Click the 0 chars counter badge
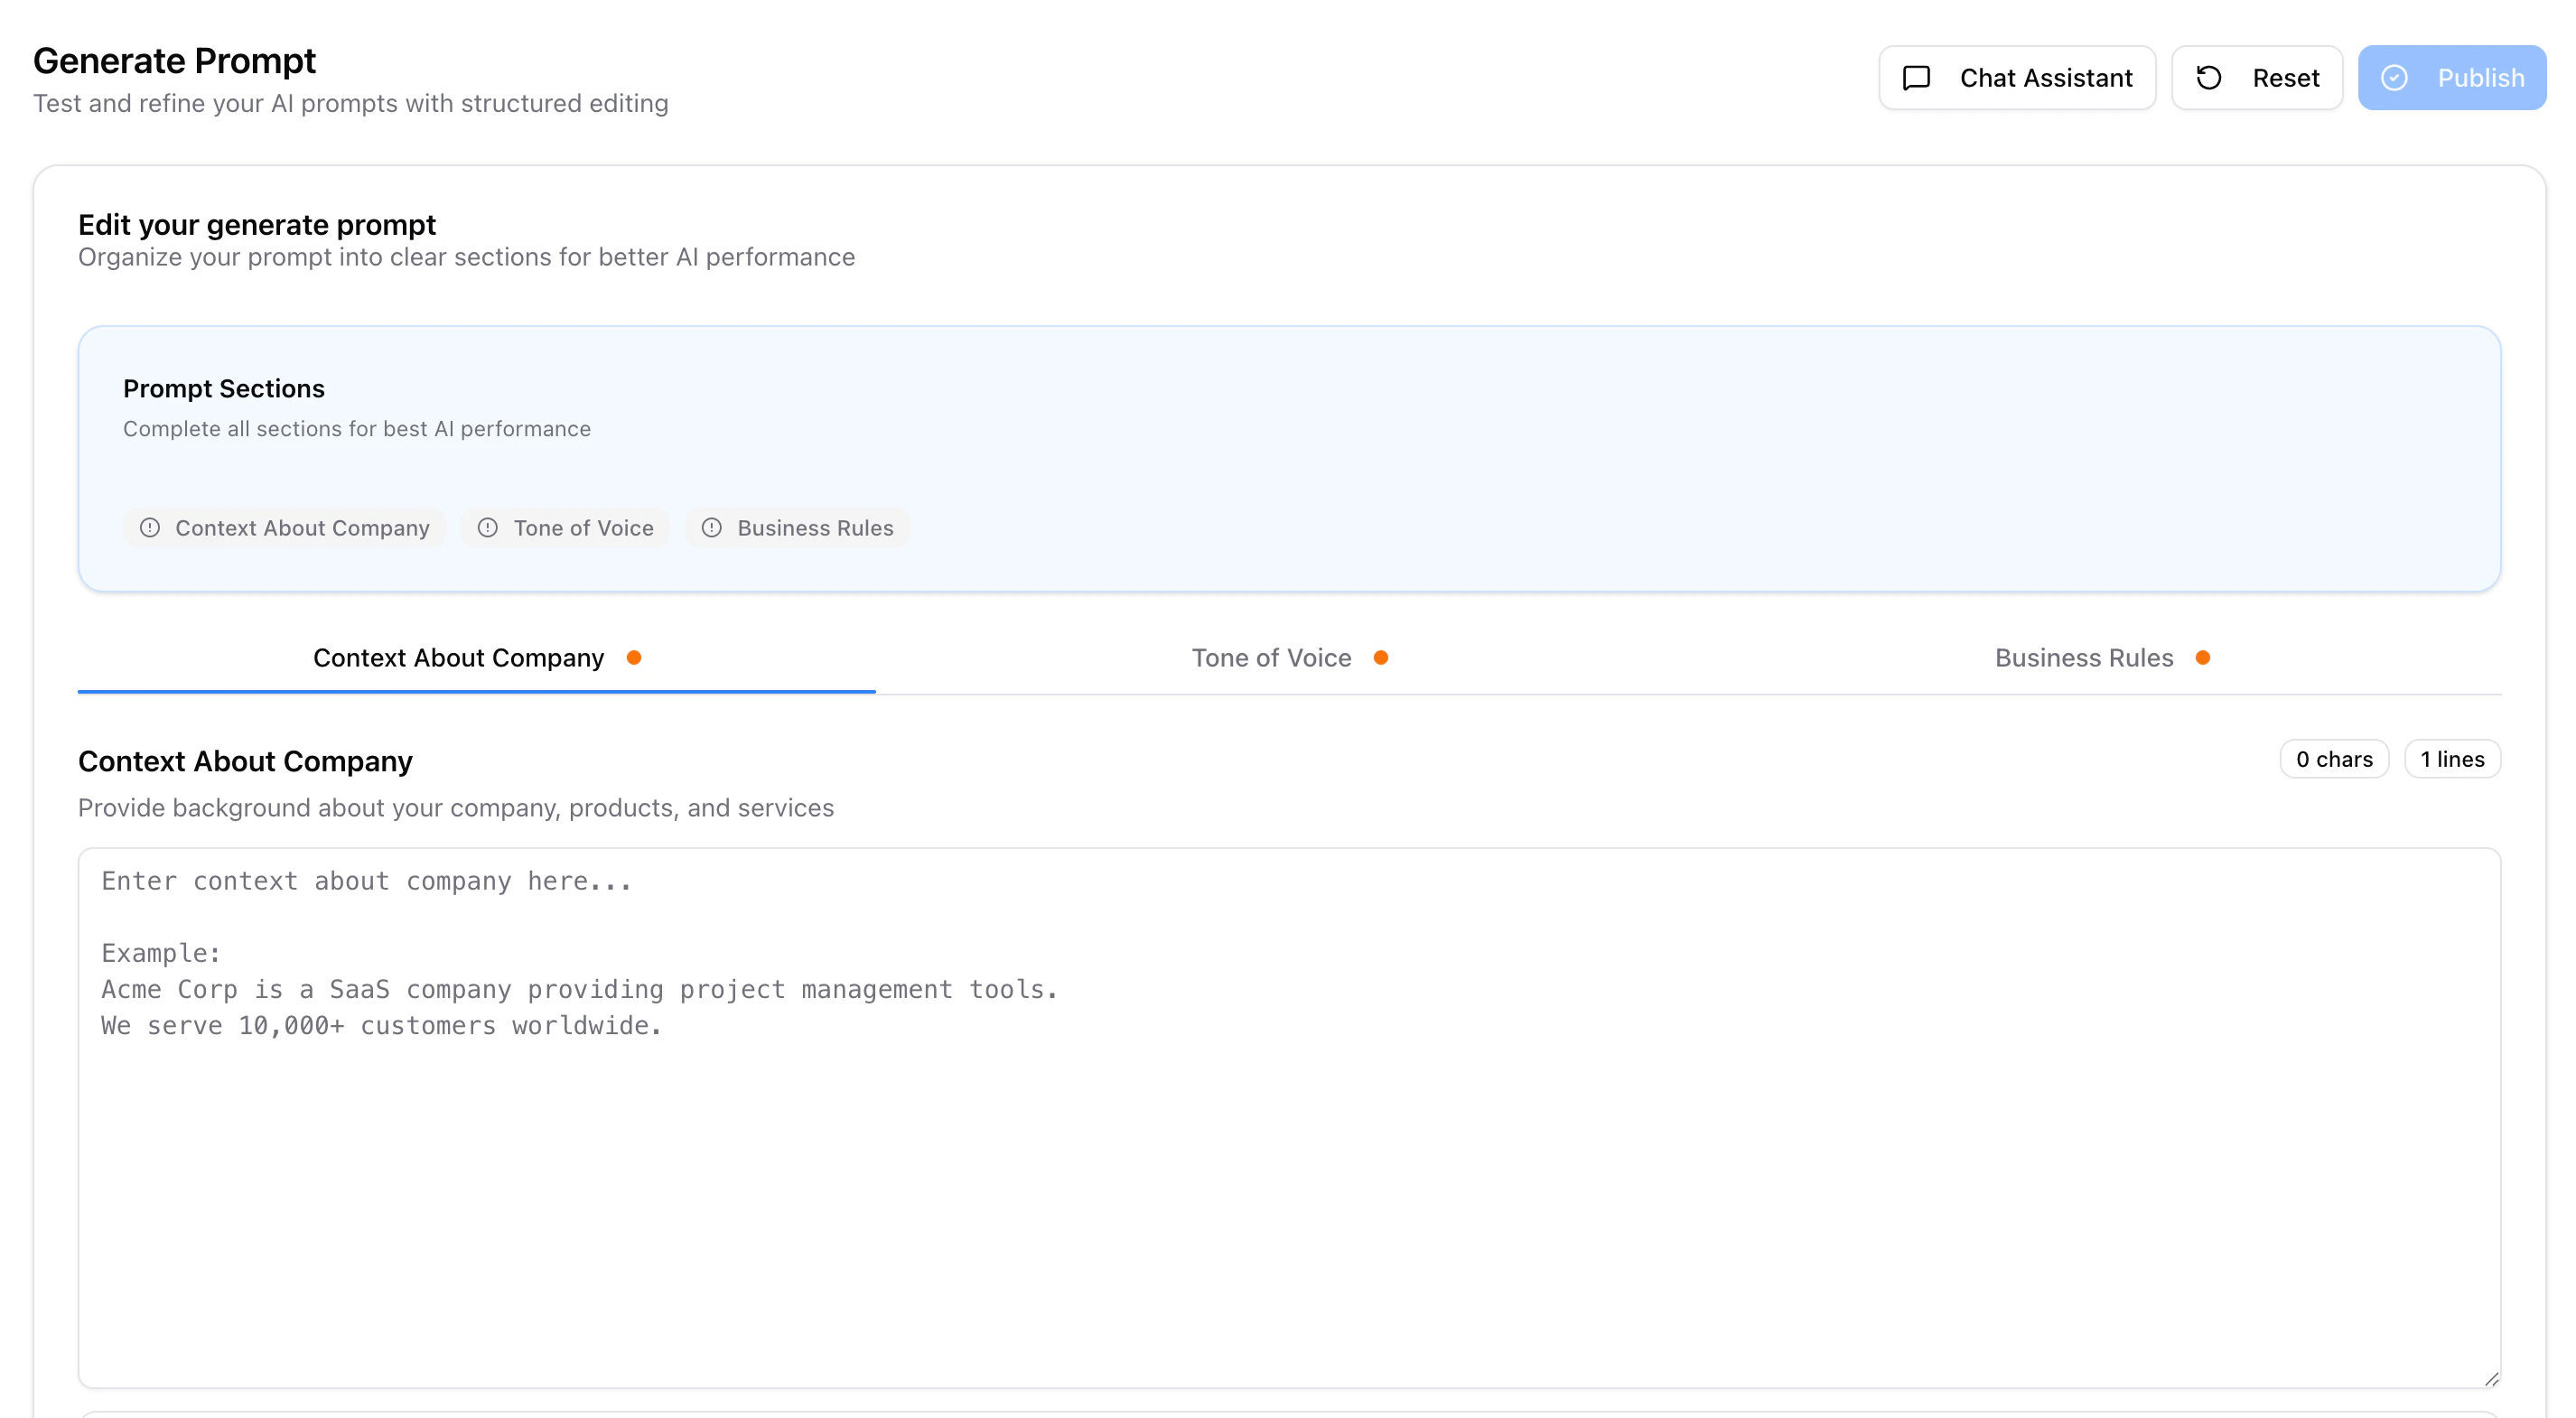Screen dimensions: 2576x1418 tap(2333, 759)
